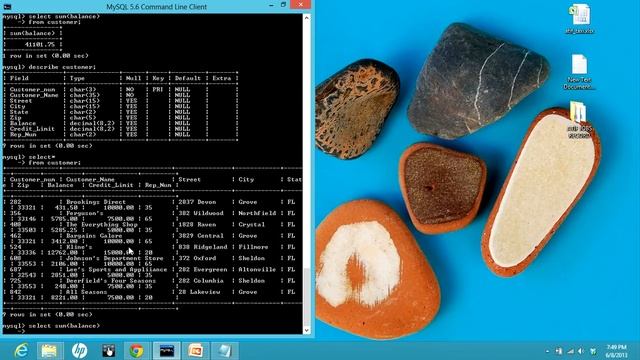Image resolution: width=640 pixels, height=360 pixels.
Task: Launch the HP app on the taskbar
Action: click(x=79, y=351)
